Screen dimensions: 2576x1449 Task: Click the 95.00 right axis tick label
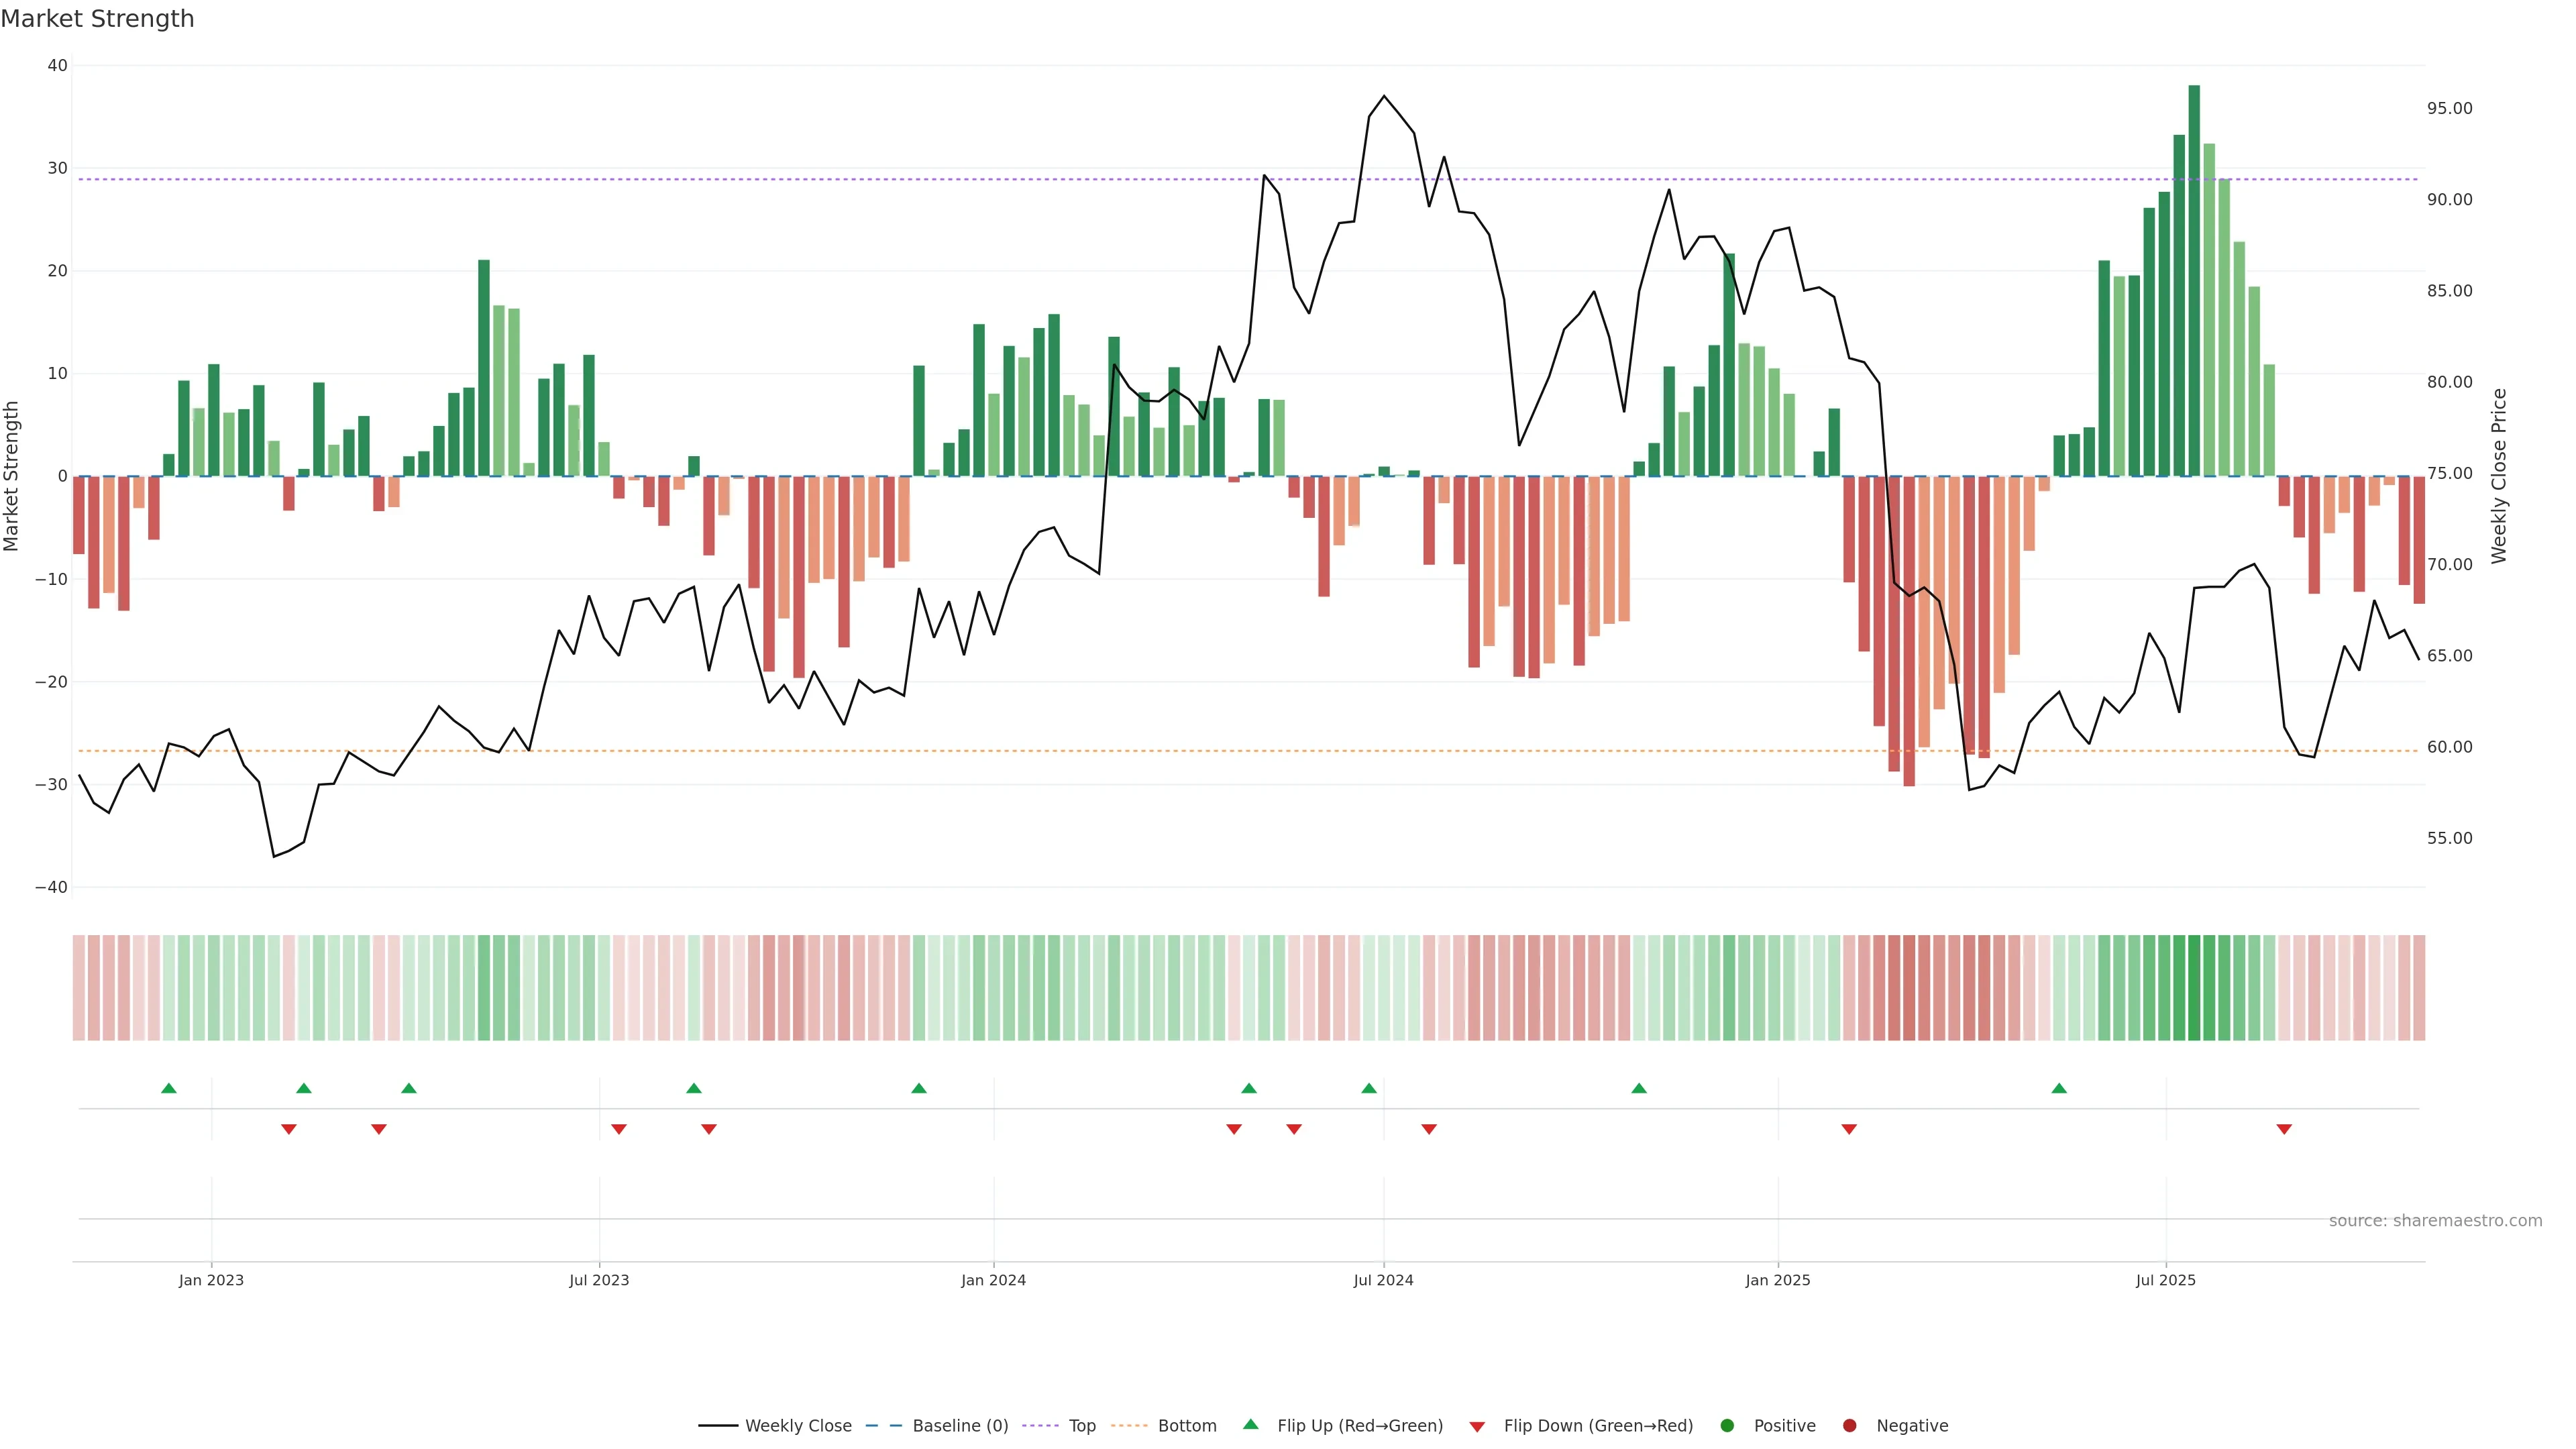pyautogui.click(x=2449, y=108)
